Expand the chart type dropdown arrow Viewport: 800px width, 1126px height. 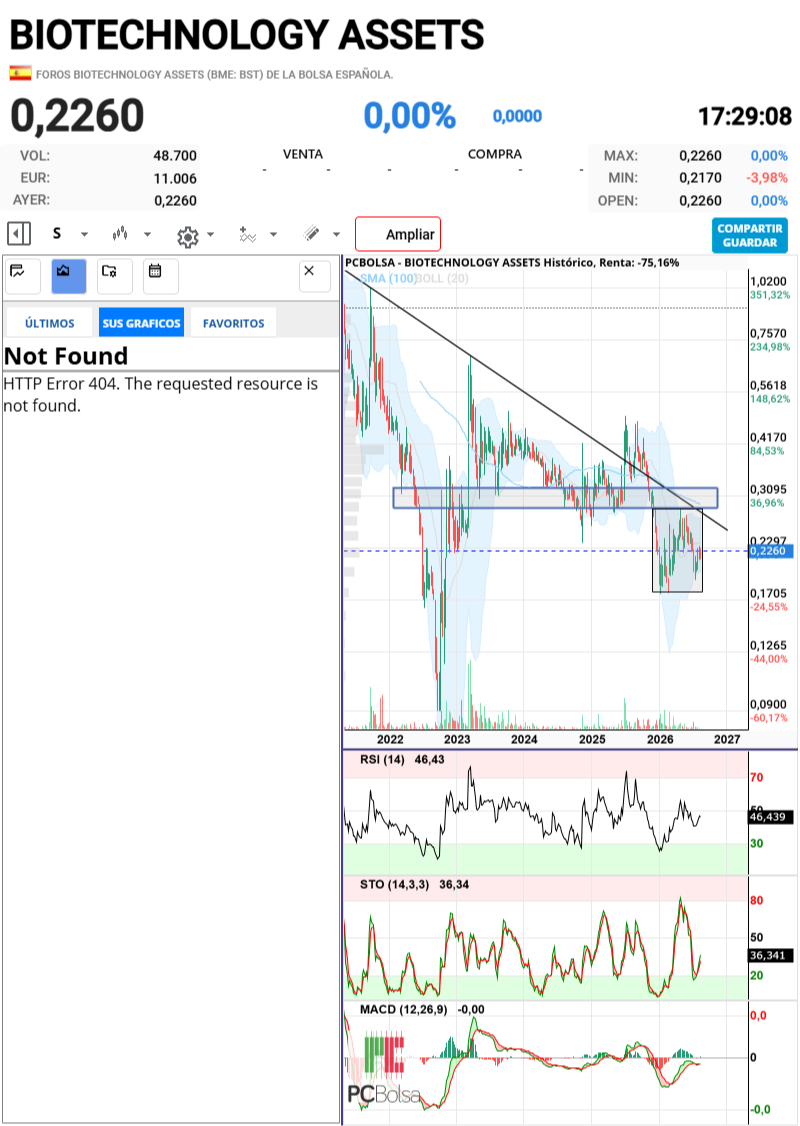click(x=147, y=235)
